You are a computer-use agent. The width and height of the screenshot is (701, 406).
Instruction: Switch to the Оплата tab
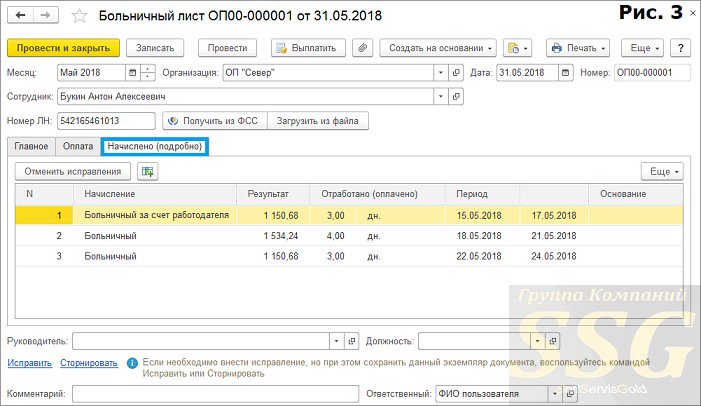(x=78, y=146)
